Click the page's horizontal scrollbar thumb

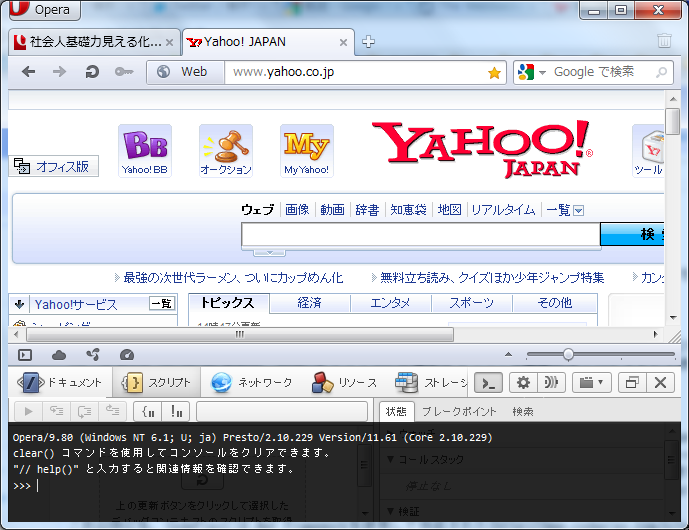tap(240, 334)
